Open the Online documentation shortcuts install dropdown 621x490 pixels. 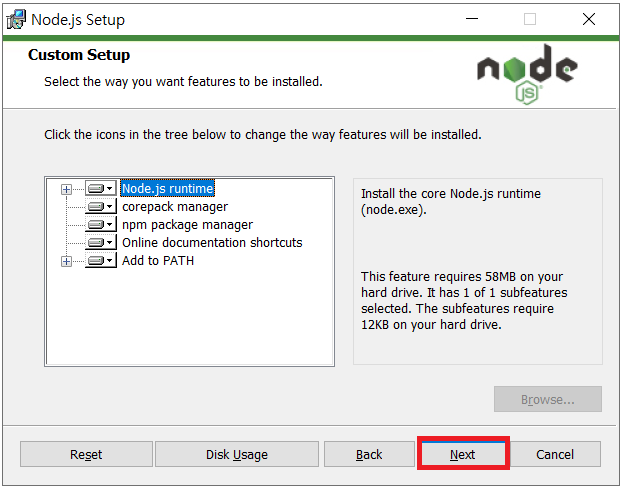click(101, 242)
